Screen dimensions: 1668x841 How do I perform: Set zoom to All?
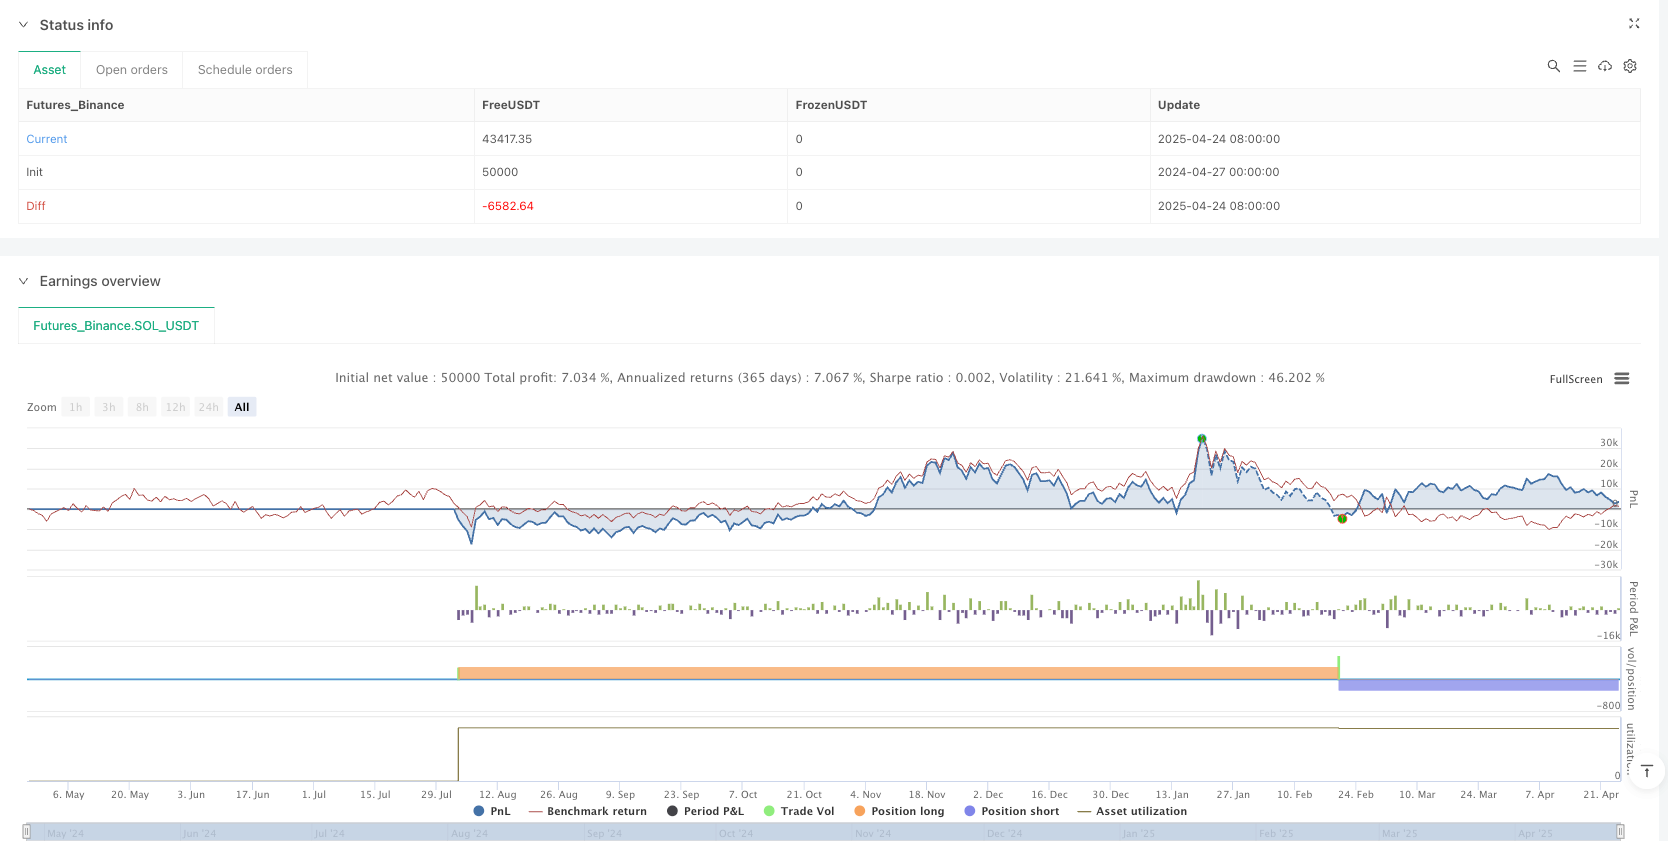coord(242,407)
